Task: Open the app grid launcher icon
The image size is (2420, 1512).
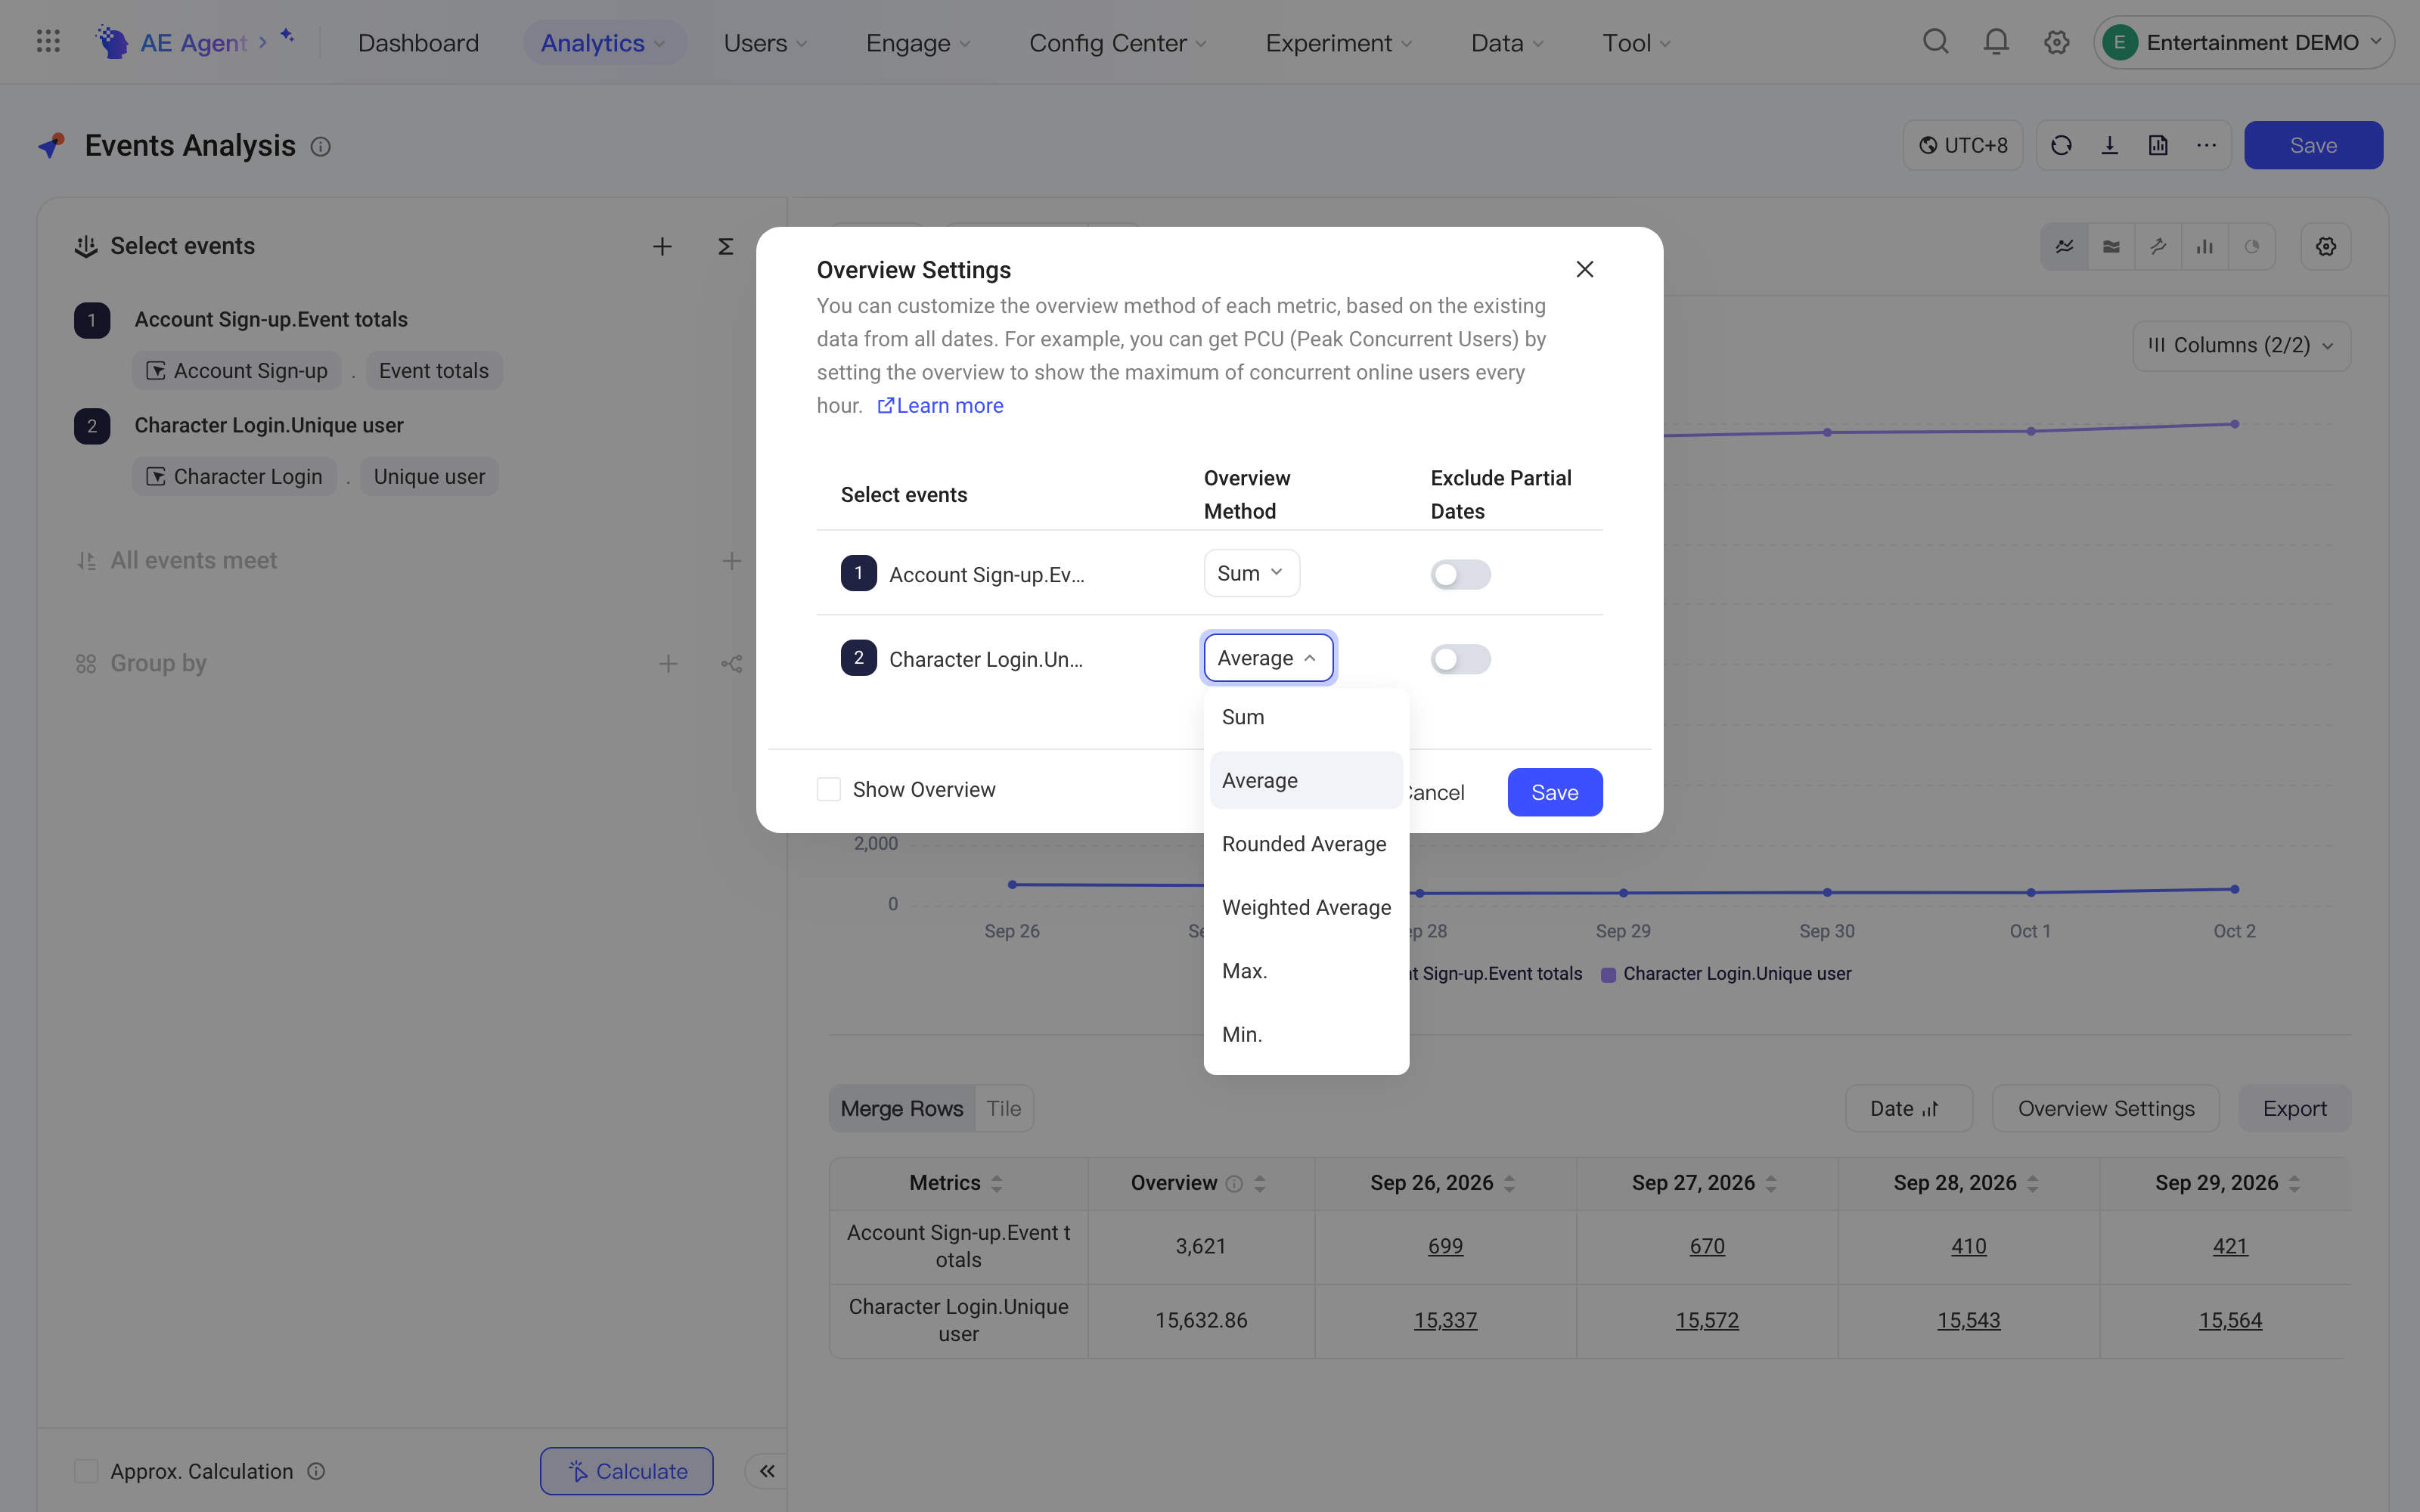Action: pos(48,42)
